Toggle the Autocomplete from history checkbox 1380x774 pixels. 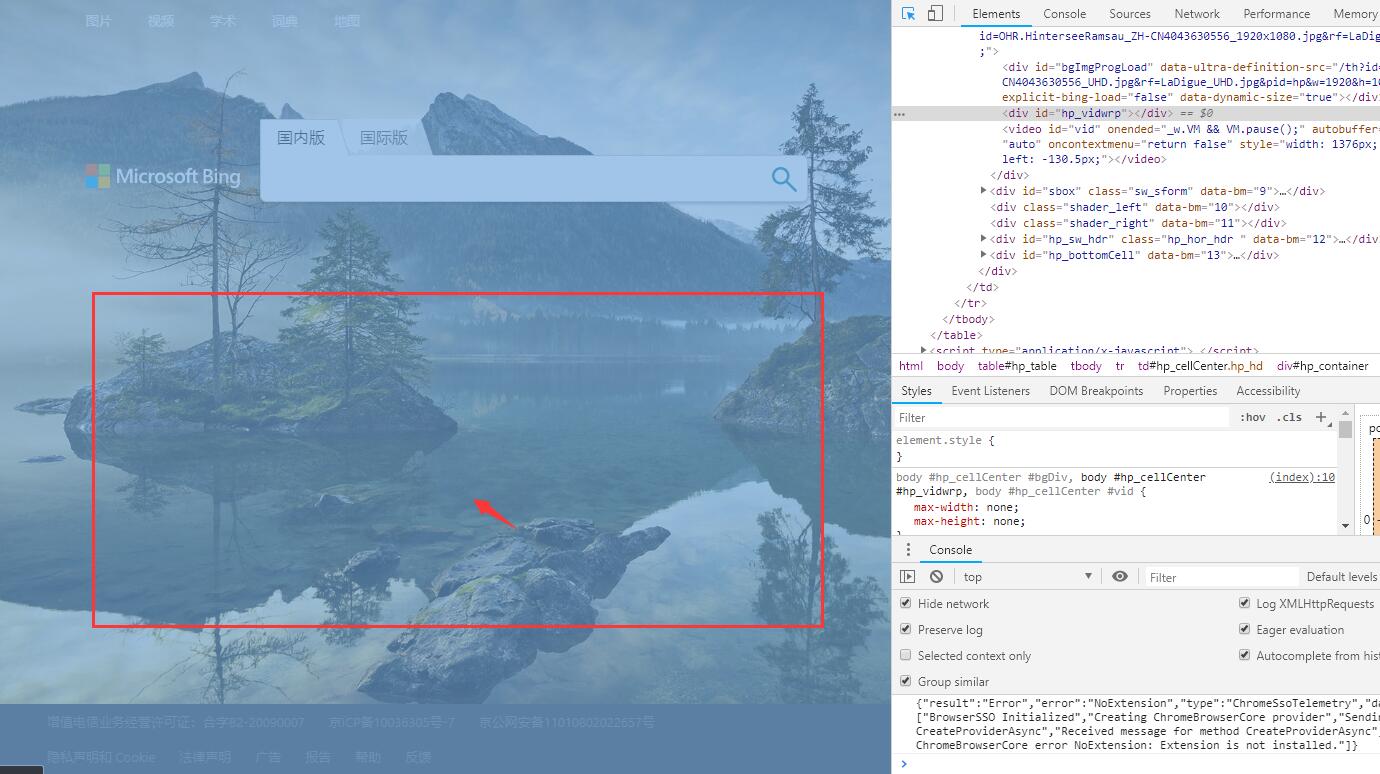tap(1244, 655)
